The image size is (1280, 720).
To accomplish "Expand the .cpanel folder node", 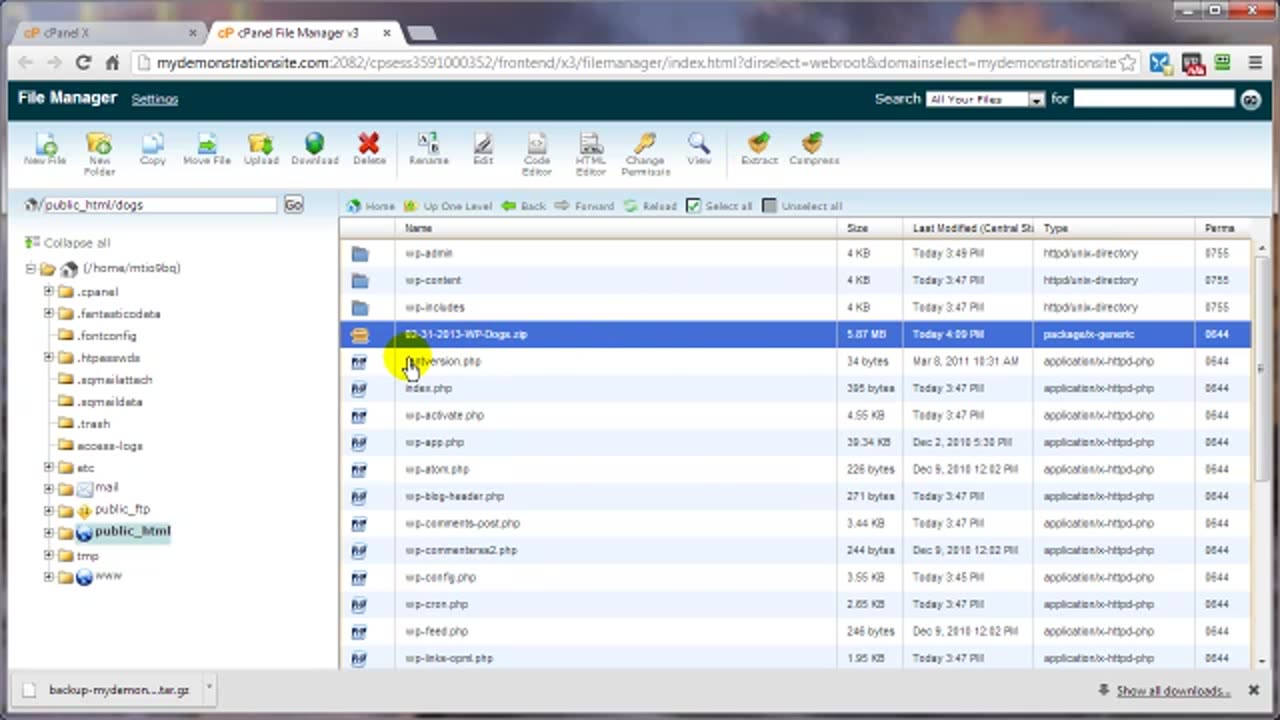I will click(48, 291).
